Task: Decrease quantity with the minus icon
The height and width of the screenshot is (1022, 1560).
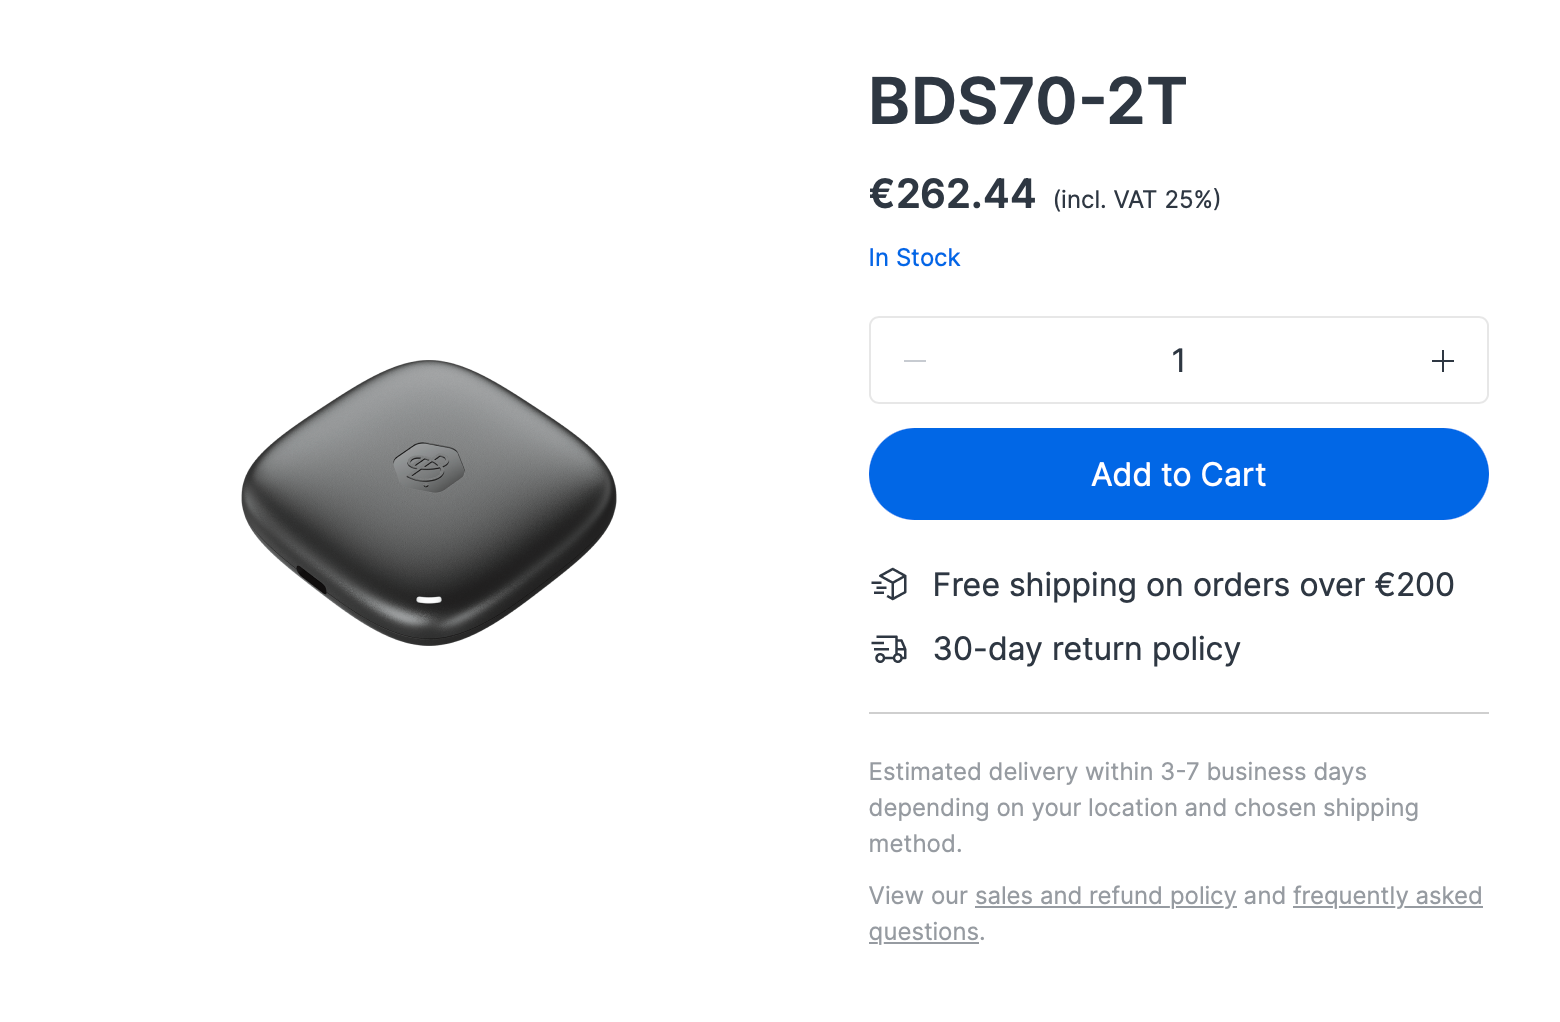Action: click(x=915, y=361)
